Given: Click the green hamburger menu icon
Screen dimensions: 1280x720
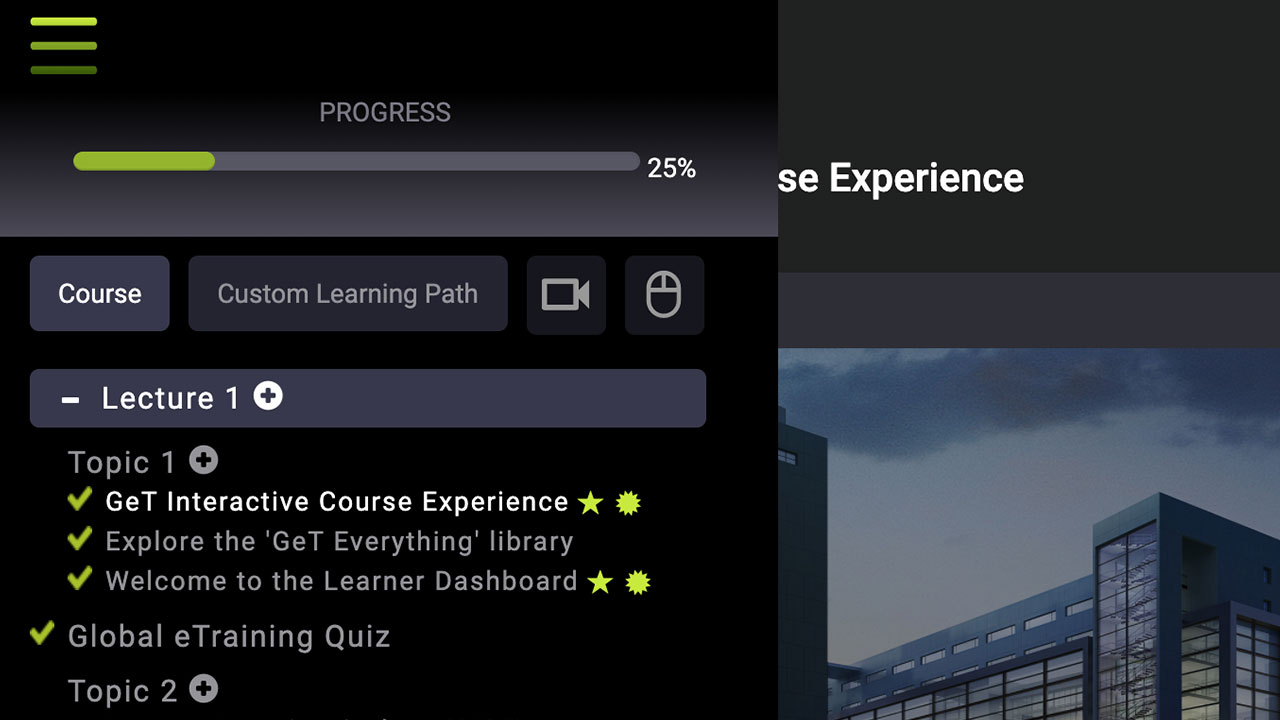Looking at the screenshot, I should coord(63,45).
